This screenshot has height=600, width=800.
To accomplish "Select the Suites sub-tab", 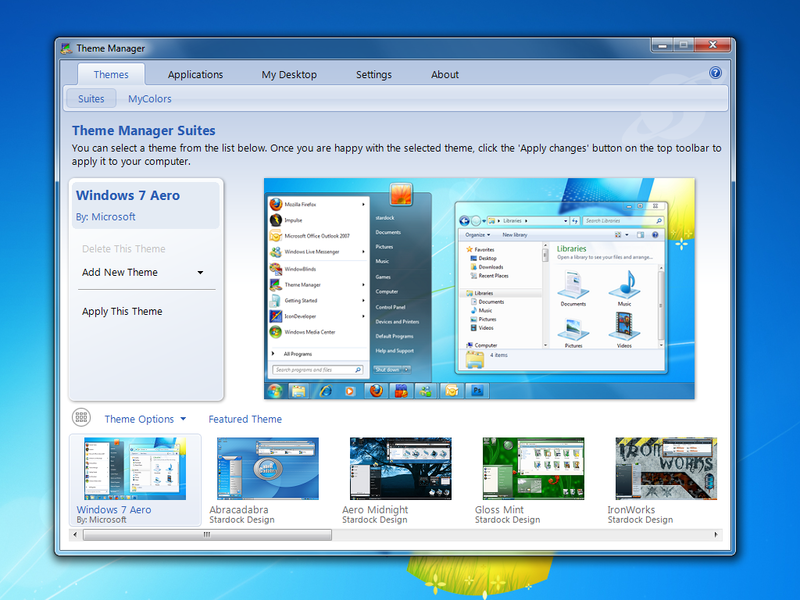I will pyautogui.click(x=91, y=99).
